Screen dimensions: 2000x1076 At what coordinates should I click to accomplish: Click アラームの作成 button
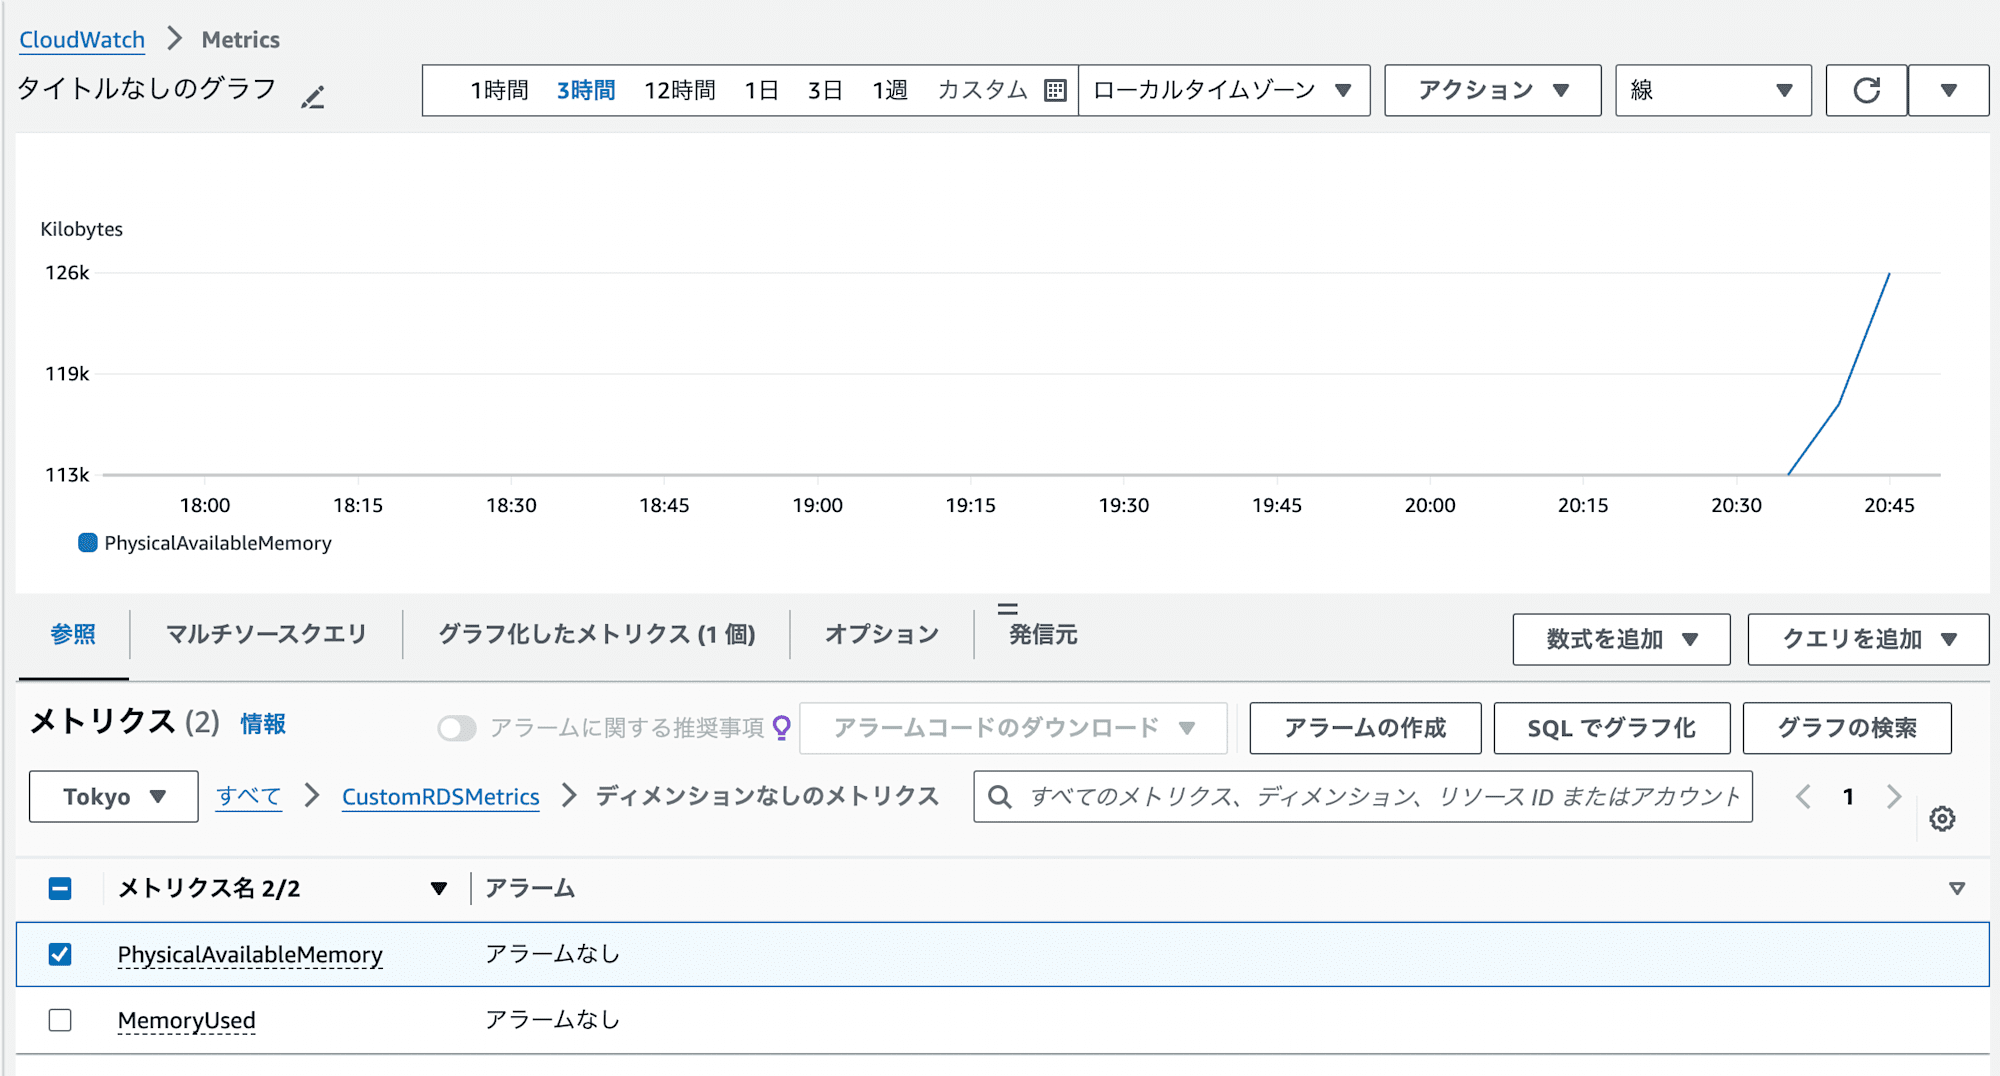click(x=1365, y=728)
